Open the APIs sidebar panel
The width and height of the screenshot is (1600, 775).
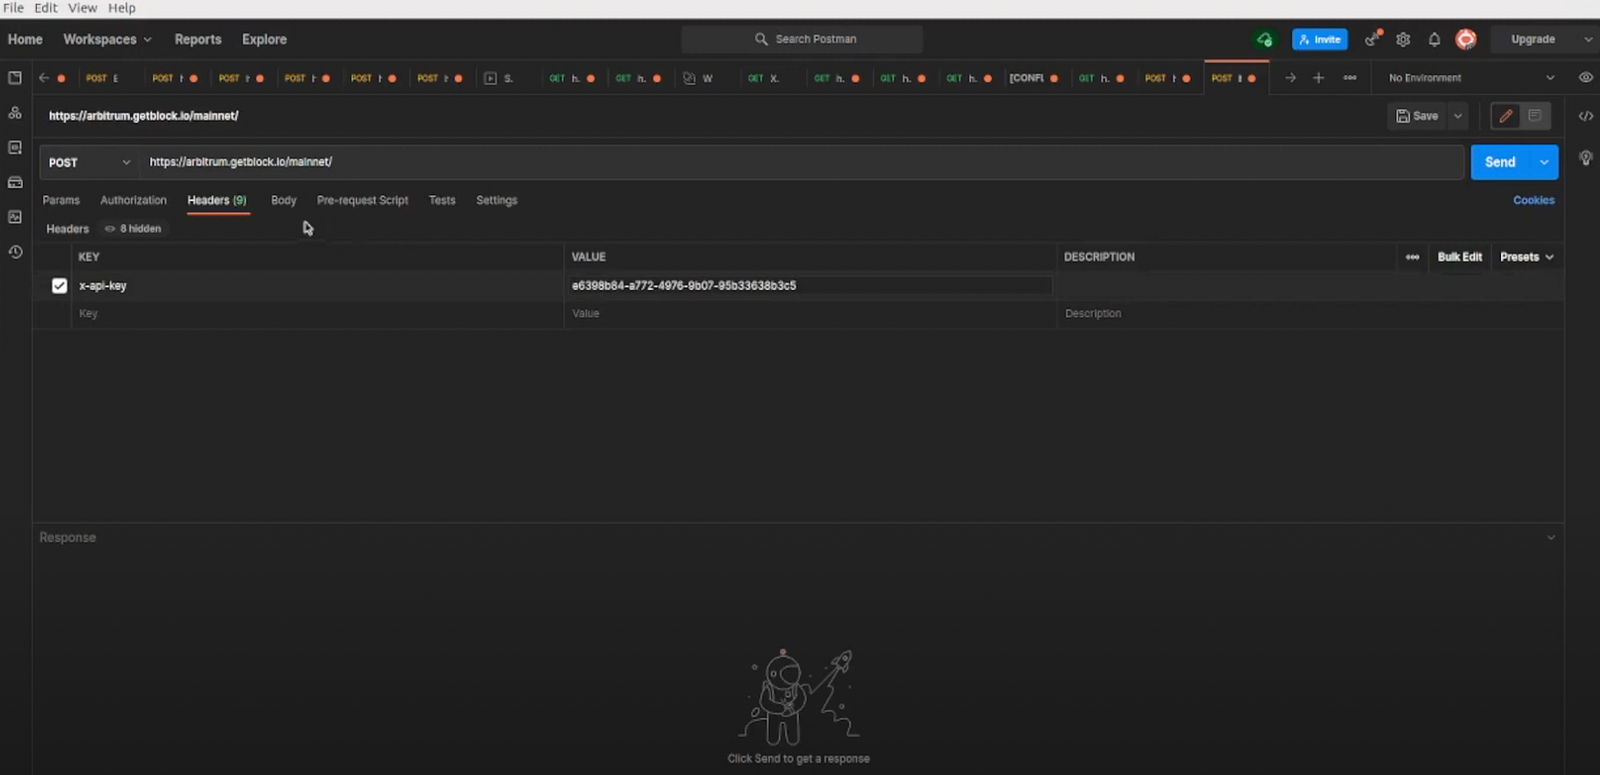click(x=15, y=113)
